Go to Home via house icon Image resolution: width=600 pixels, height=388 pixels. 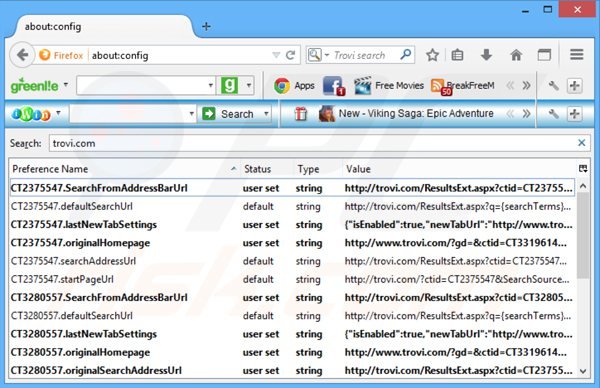pos(516,55)
